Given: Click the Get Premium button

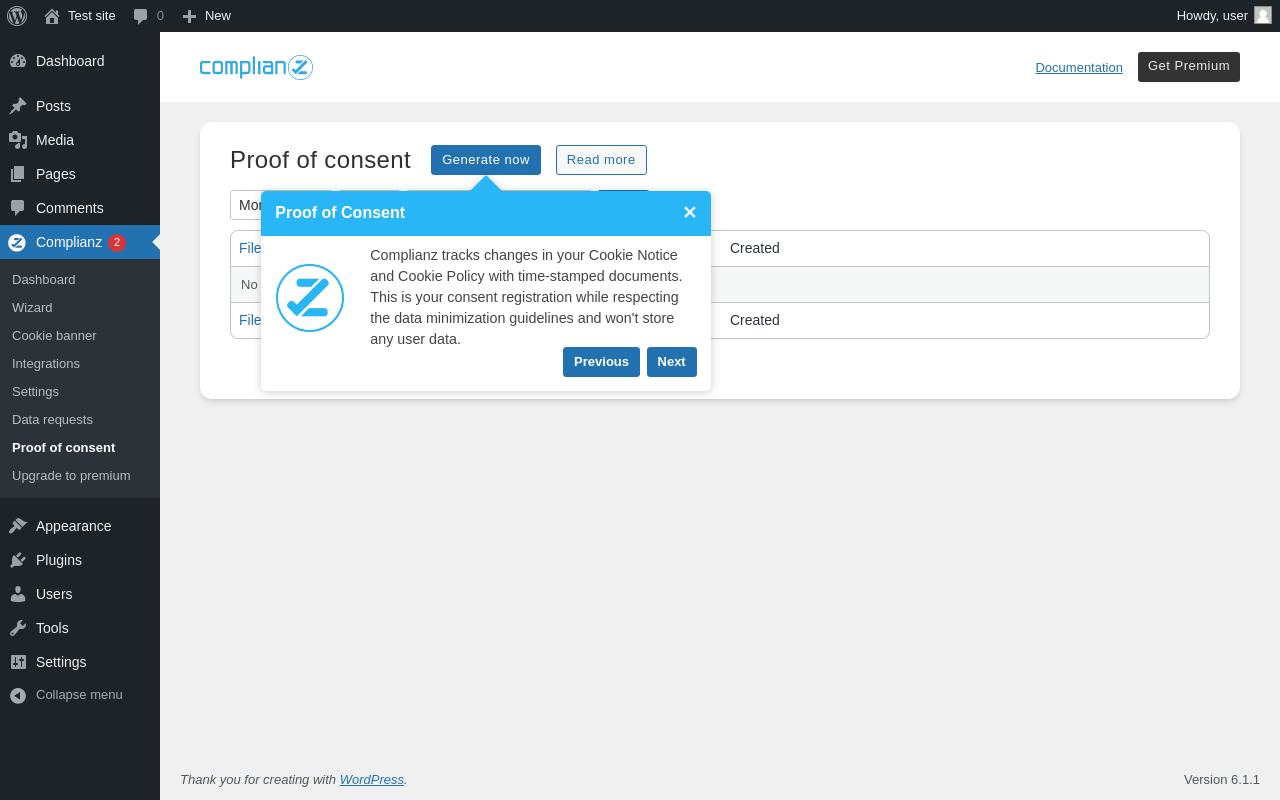Looking at the screenshot, I should point(1189,67).
